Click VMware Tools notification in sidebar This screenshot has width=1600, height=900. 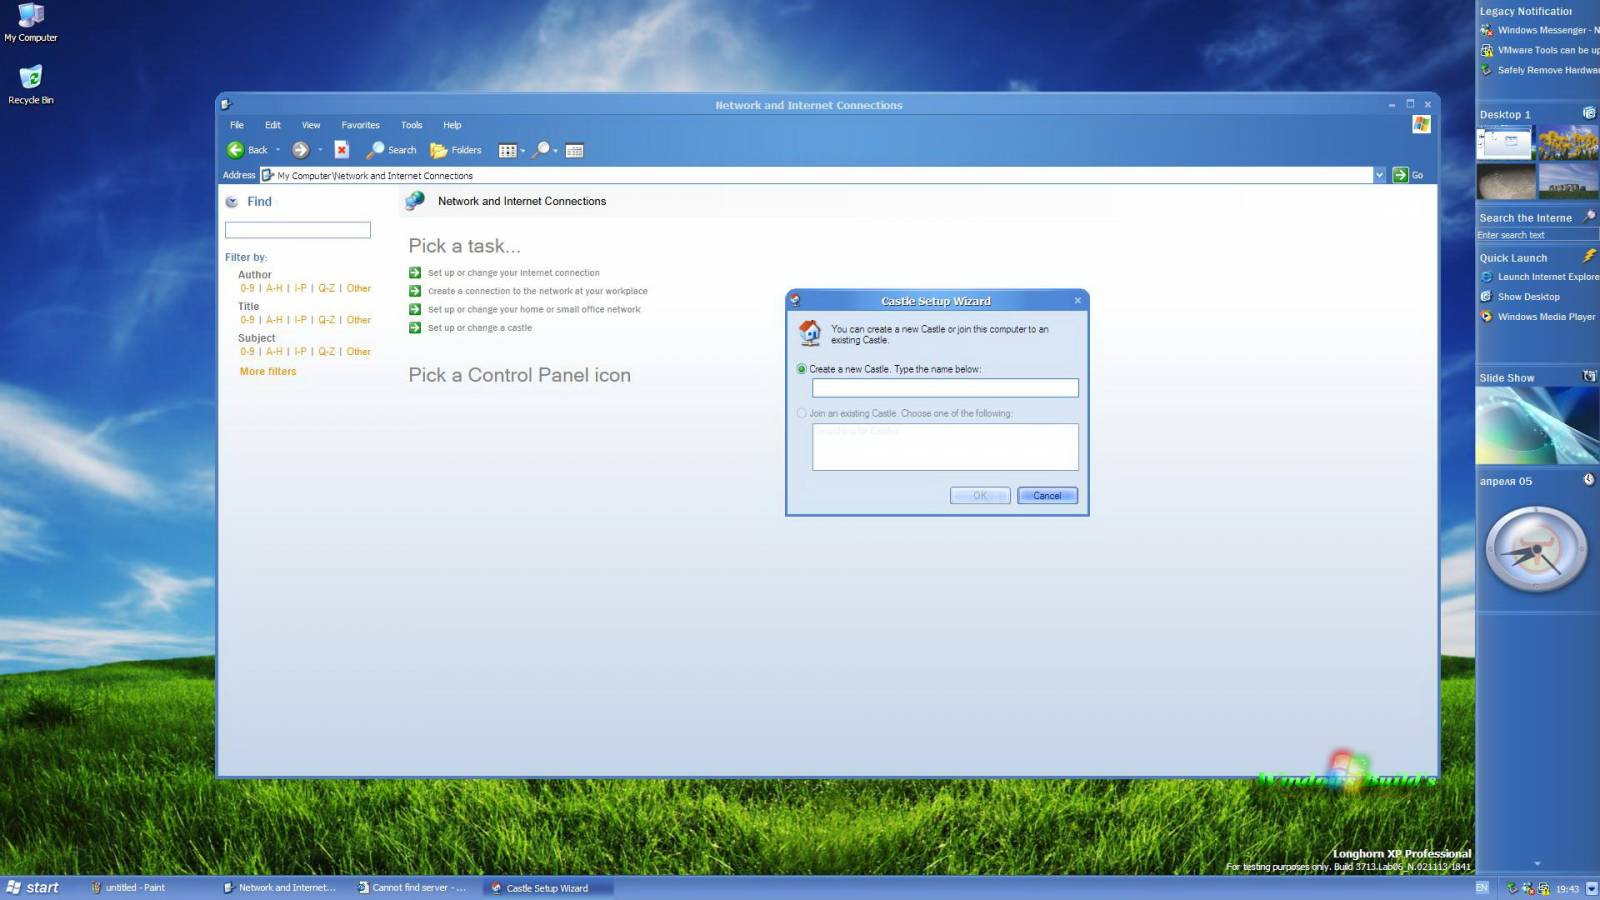[1540, 50]
